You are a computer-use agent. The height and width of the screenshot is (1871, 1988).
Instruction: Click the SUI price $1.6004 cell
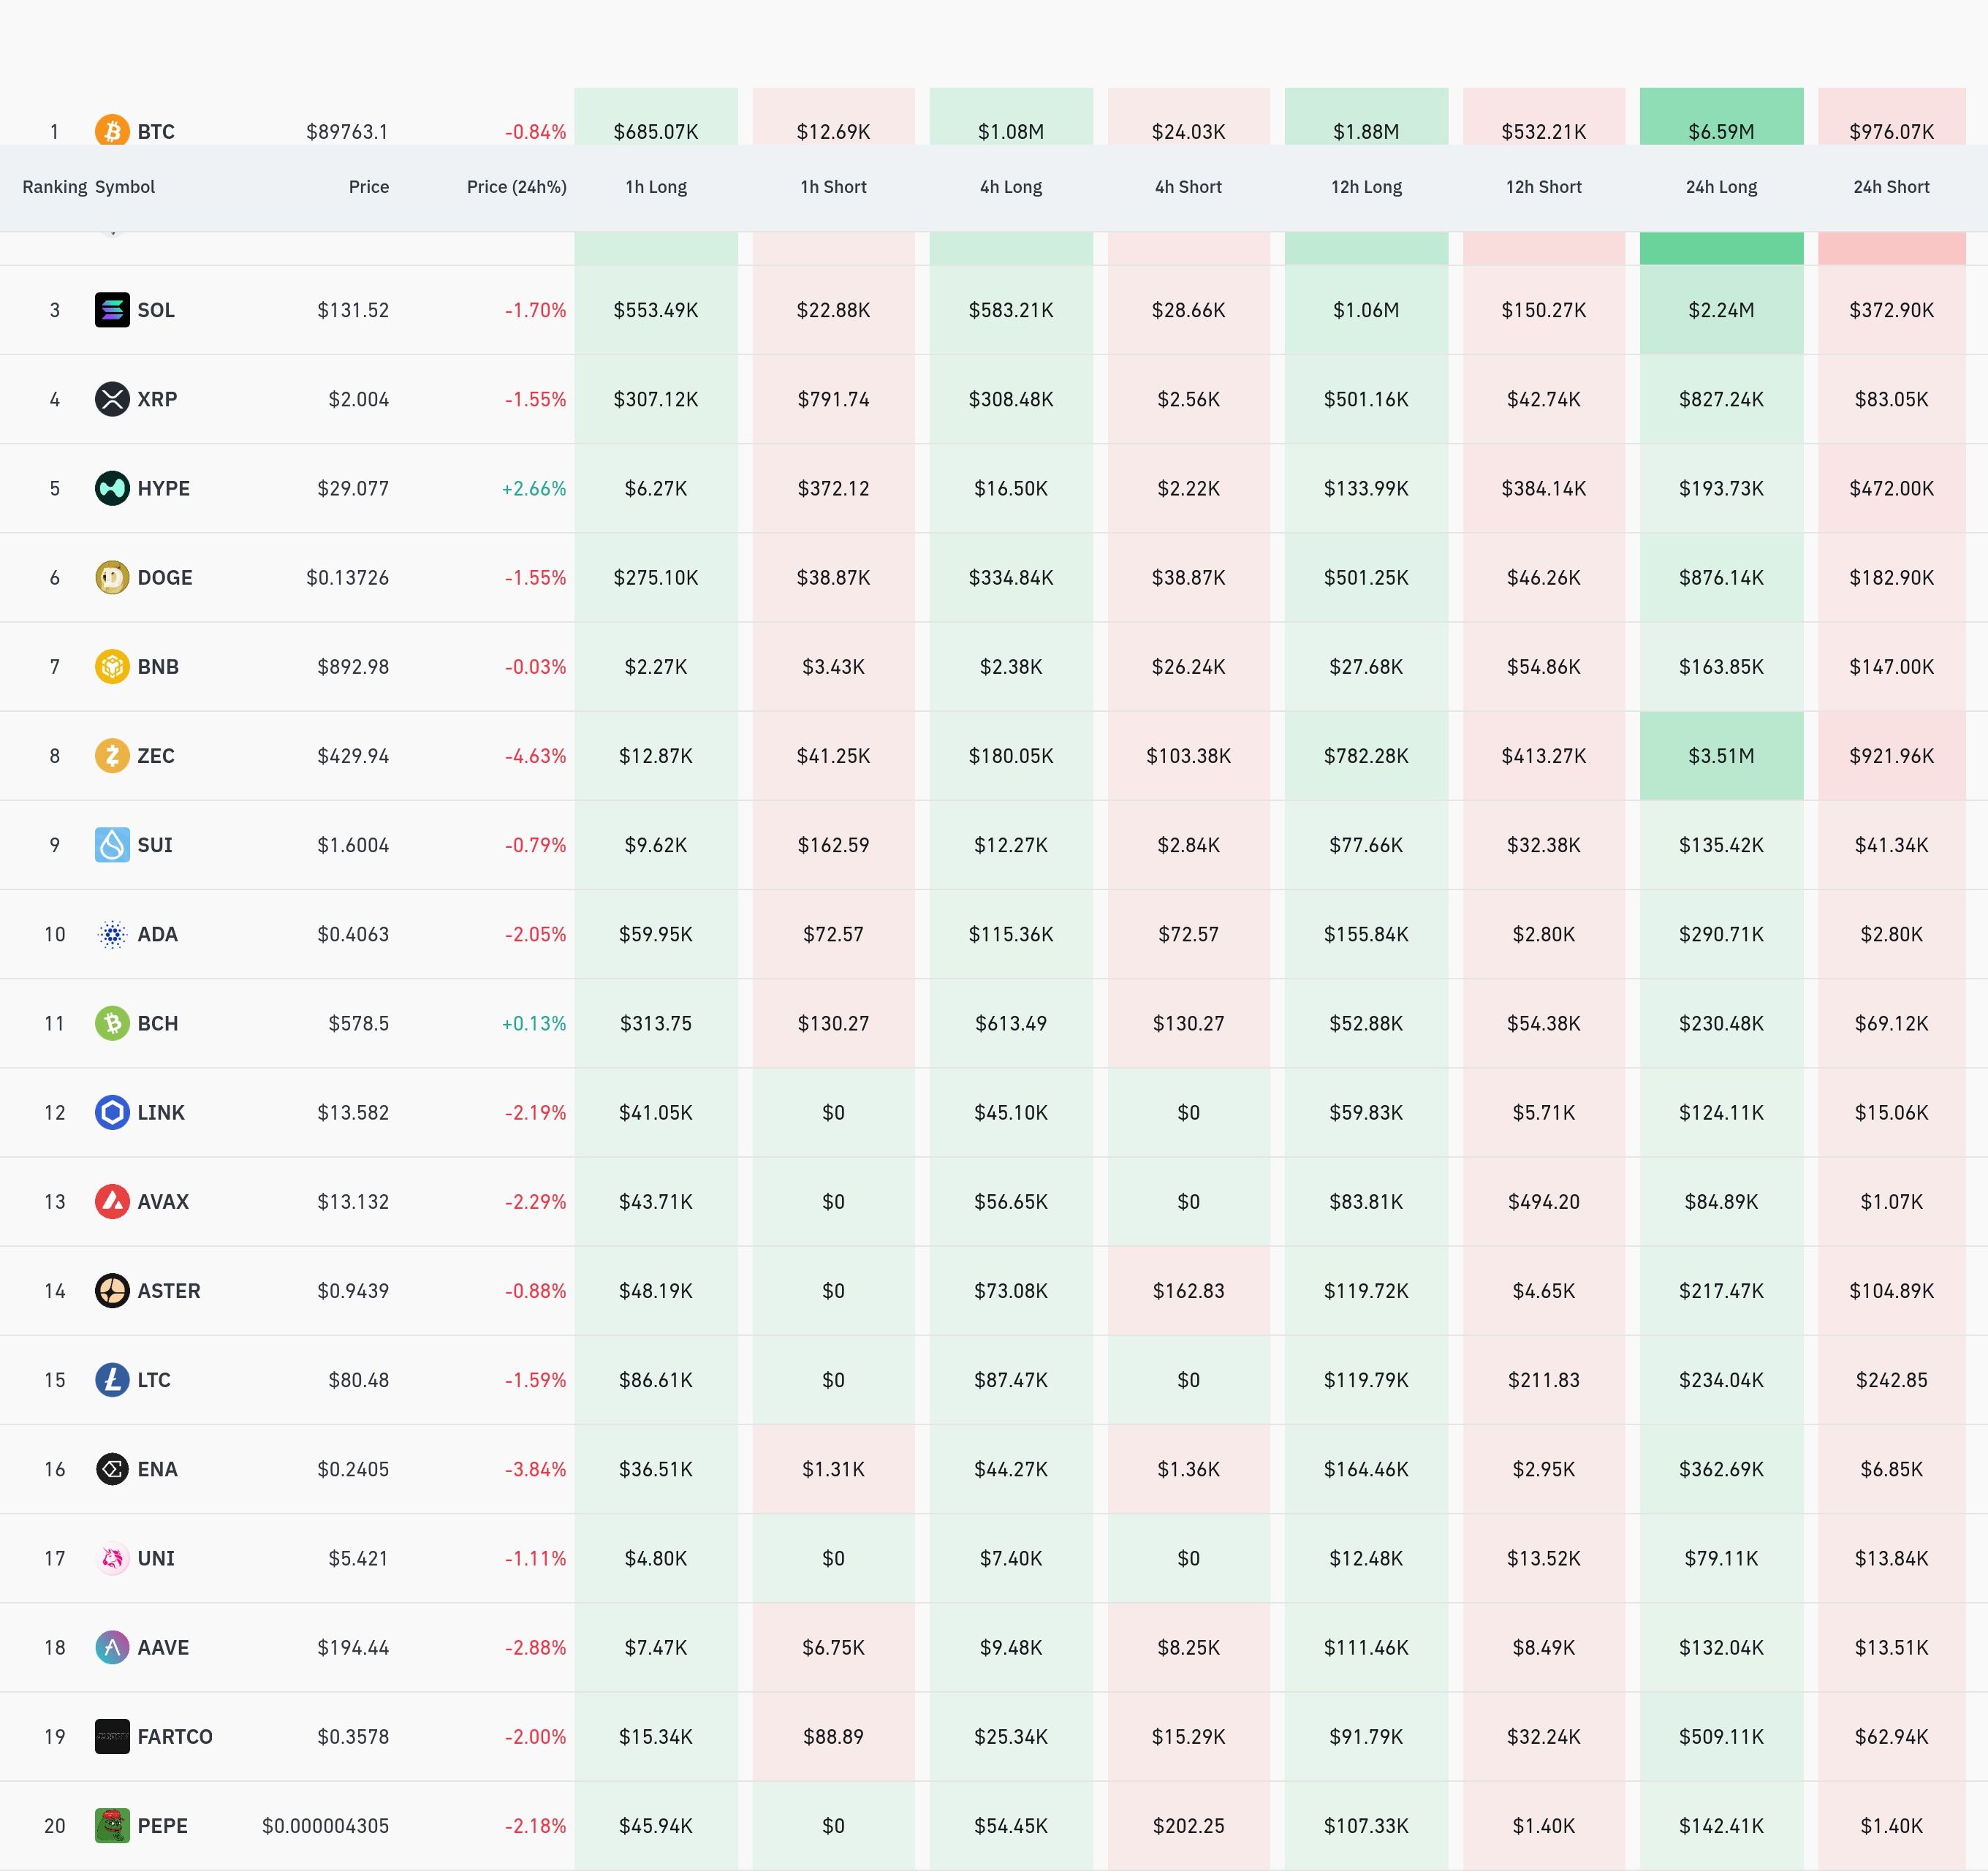pos(353,845)
